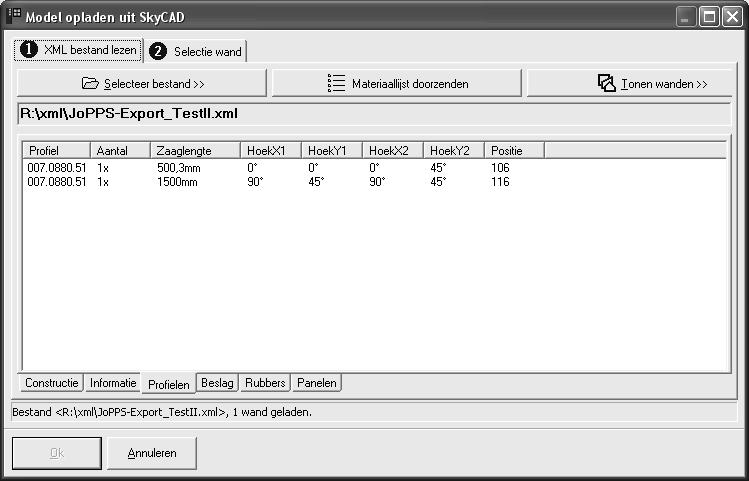Select the Profielen bottom tab
Viewport: 749px width, 481px height.
(169, 384)
